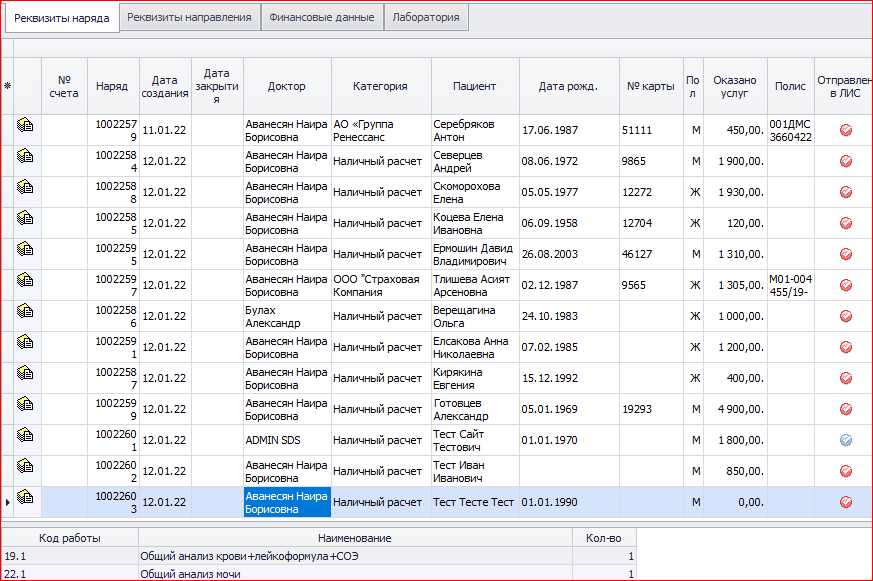This screenshot has width=873, height=581.
Task: Click the blue LIS status icon for Тест Сайт Тестович
Action: click(x=845, y=440)
